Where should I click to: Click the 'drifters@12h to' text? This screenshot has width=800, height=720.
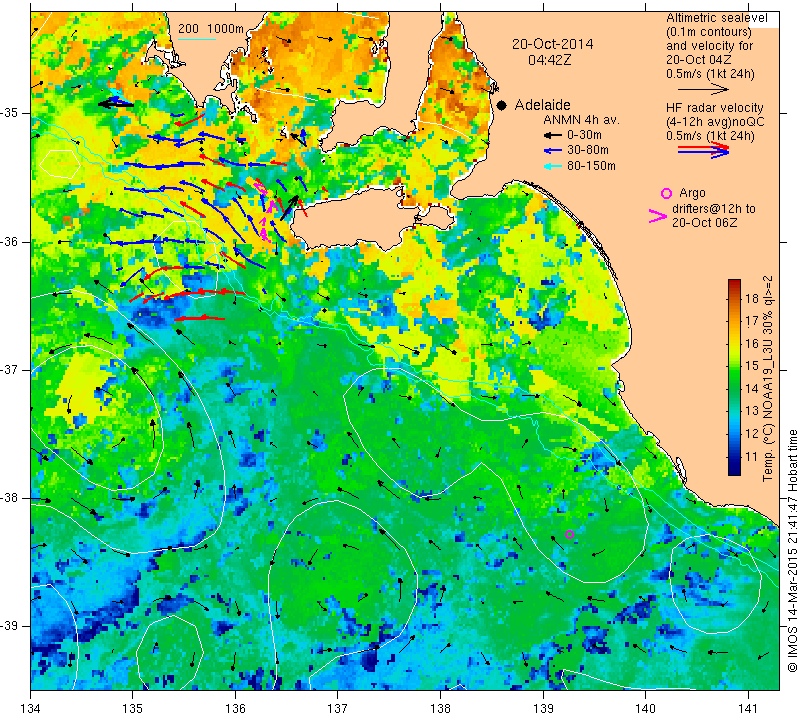pyautogui.click(x=713, y=209)
